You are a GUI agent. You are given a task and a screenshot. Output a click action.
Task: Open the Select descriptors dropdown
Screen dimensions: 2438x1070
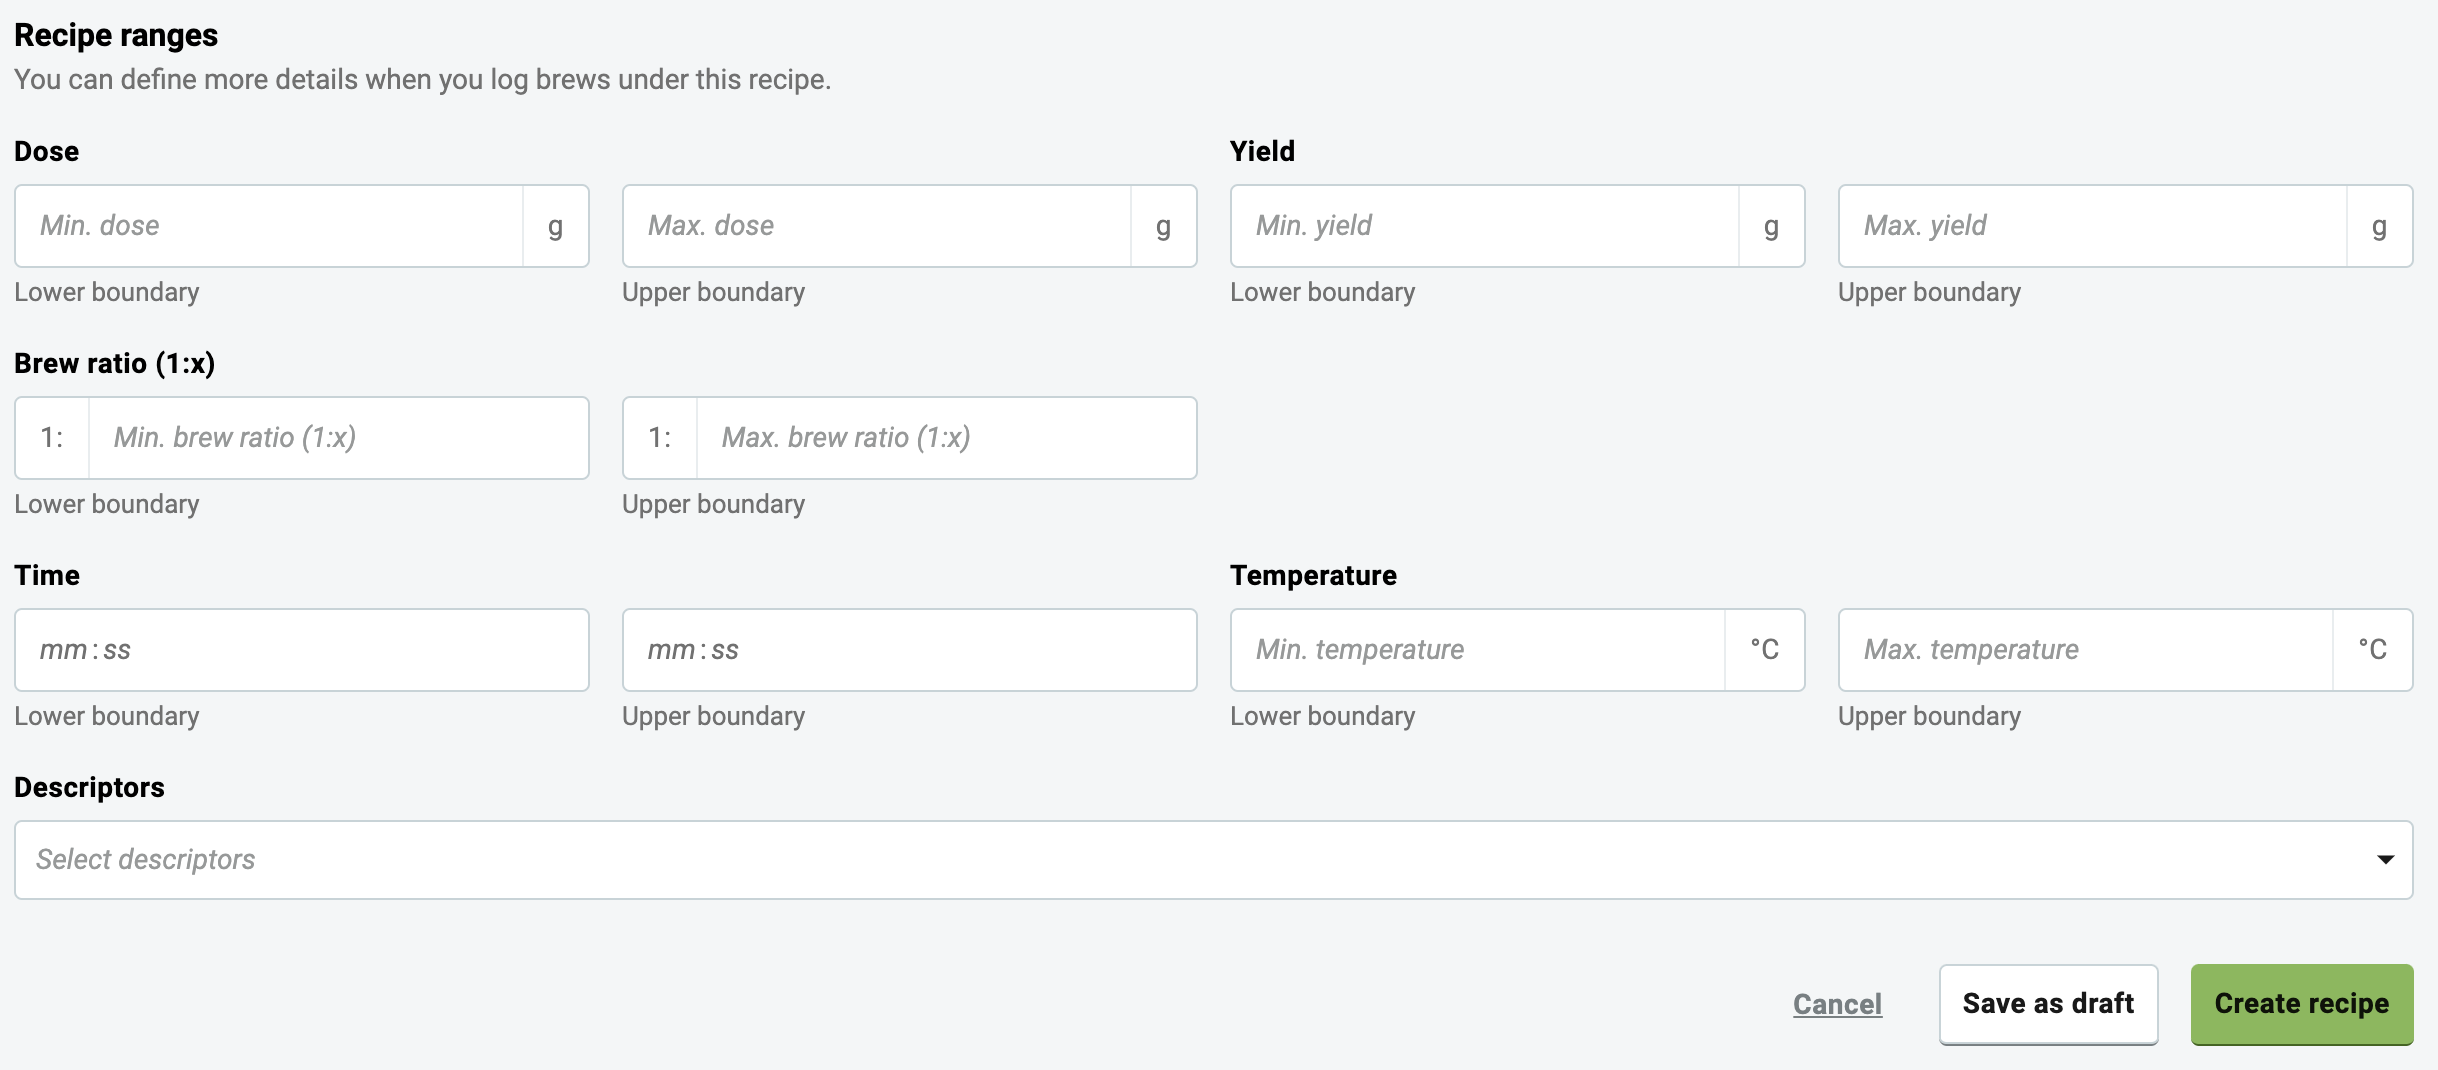pyautogui.click(x=1214, y=860)
